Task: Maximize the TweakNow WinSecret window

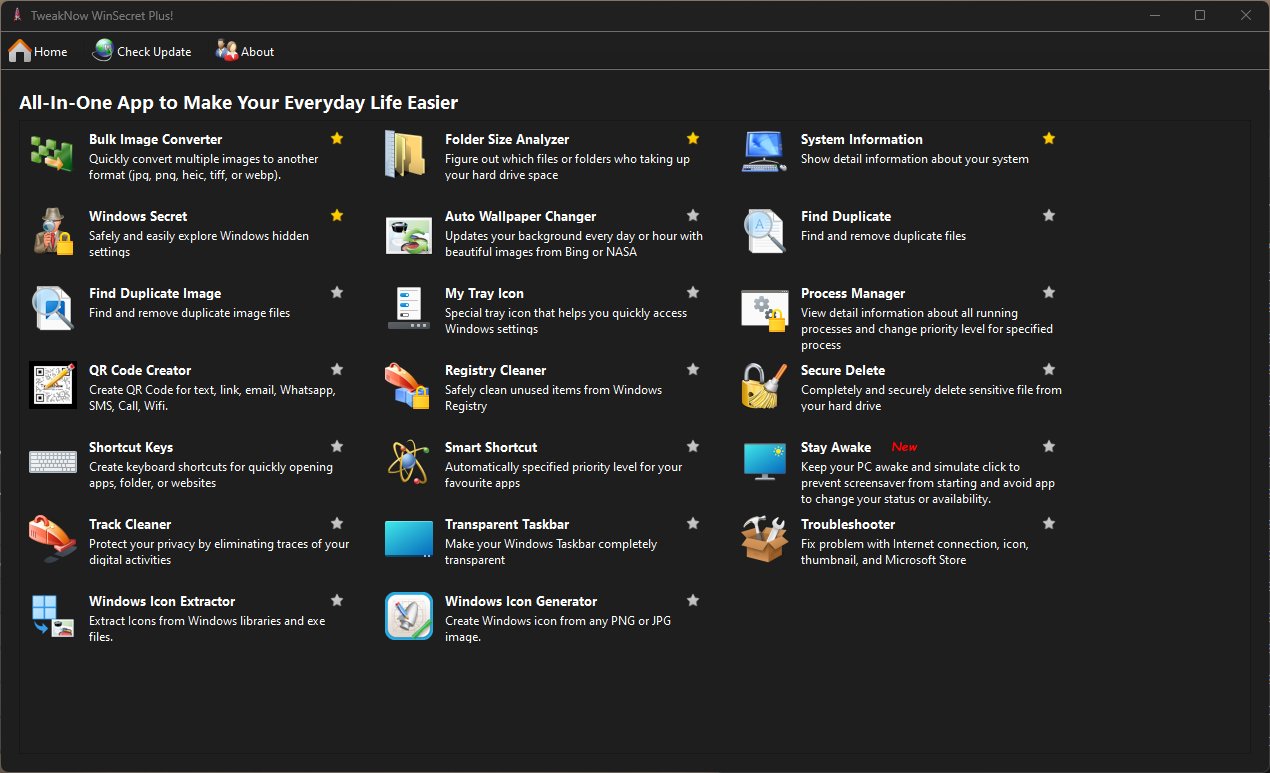Action: point(1200,15)
